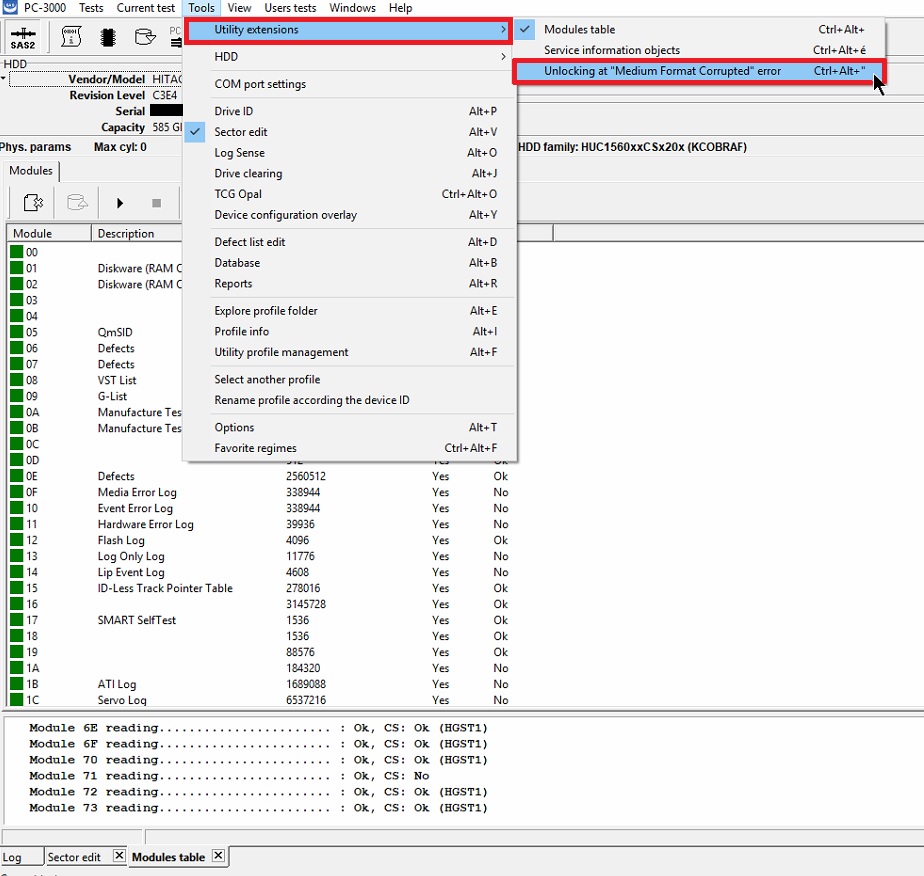Click the disk utility toolbar icon
The height and width of the screenshot is (876, 924).
[144, 37]
